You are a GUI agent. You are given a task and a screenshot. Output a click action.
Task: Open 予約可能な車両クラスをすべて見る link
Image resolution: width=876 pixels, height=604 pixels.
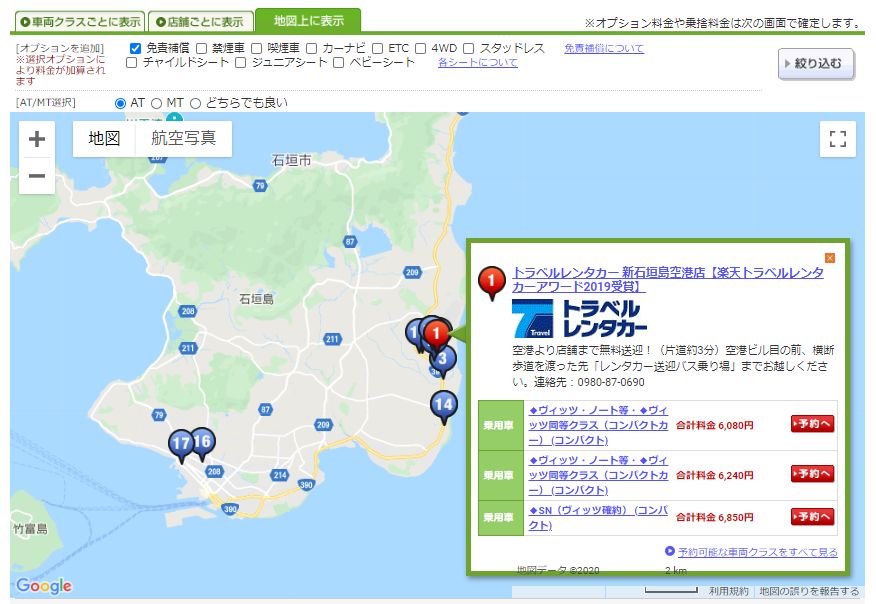(x=758, y=552)
